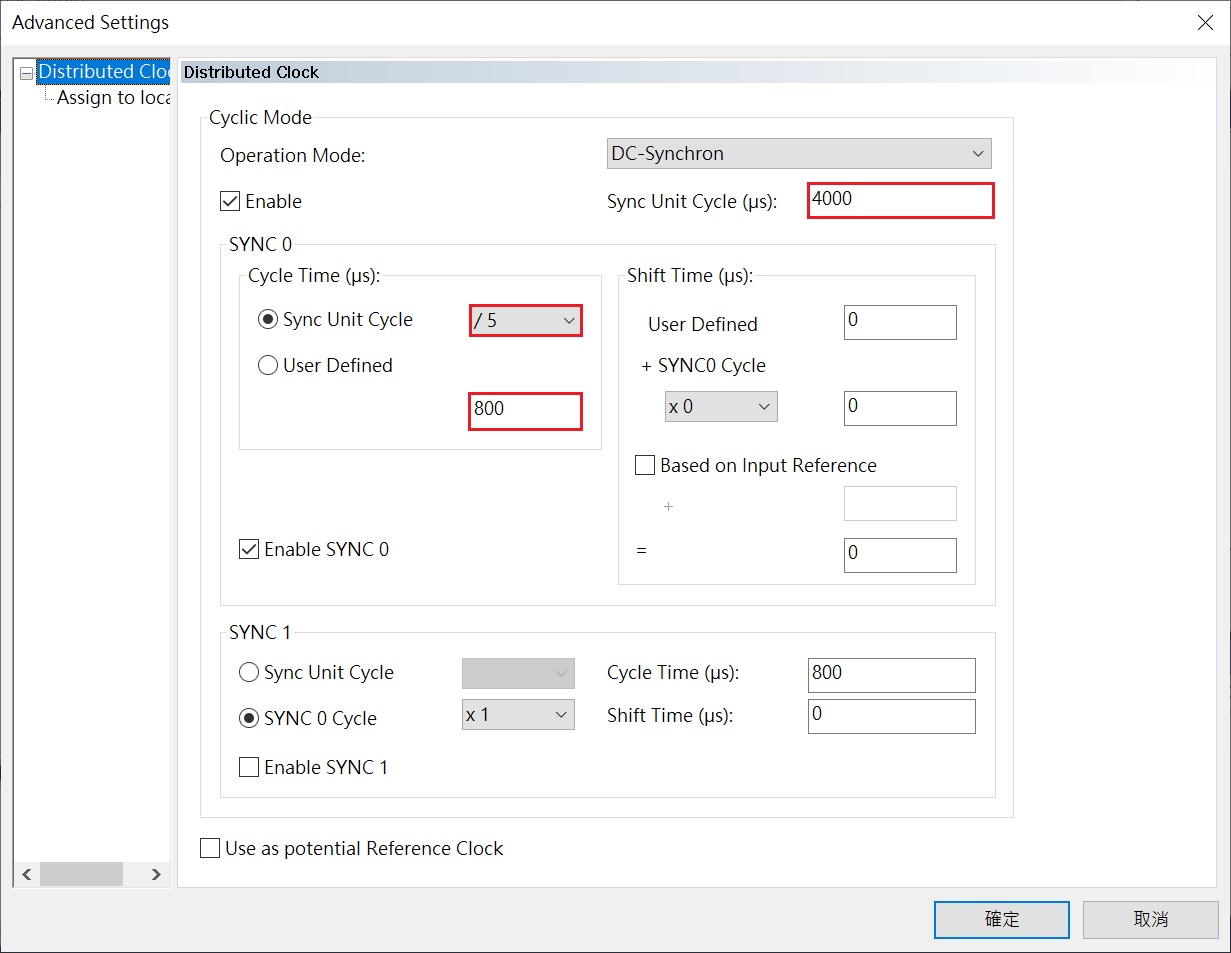Viewport: 1231px width, 953px height.
Task: Click the Sync Unit Cycle 4000 field
Action: (900, 200)
